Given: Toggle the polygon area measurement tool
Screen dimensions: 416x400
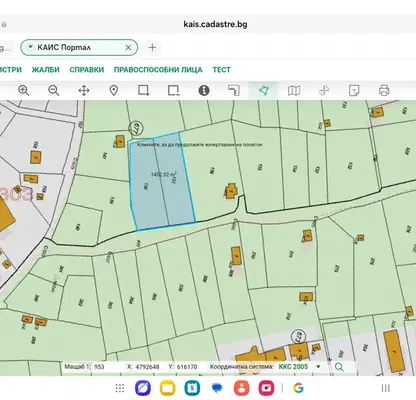Looking at the screenshot, I should [x=264, y=90].
